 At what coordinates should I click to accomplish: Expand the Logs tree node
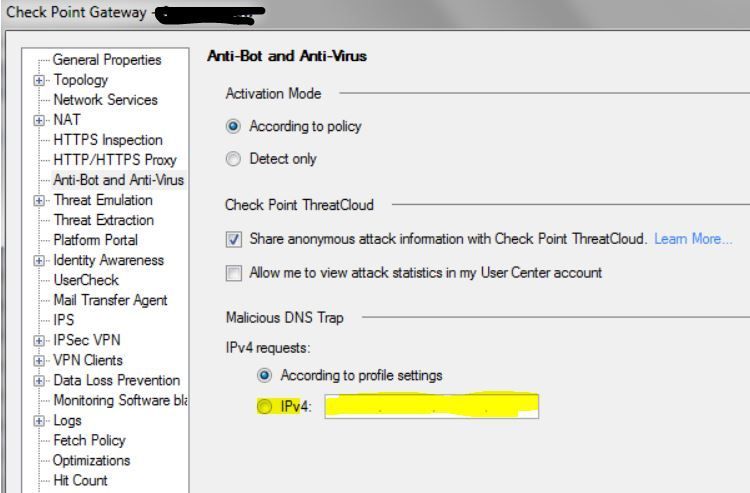coord(40,420)
